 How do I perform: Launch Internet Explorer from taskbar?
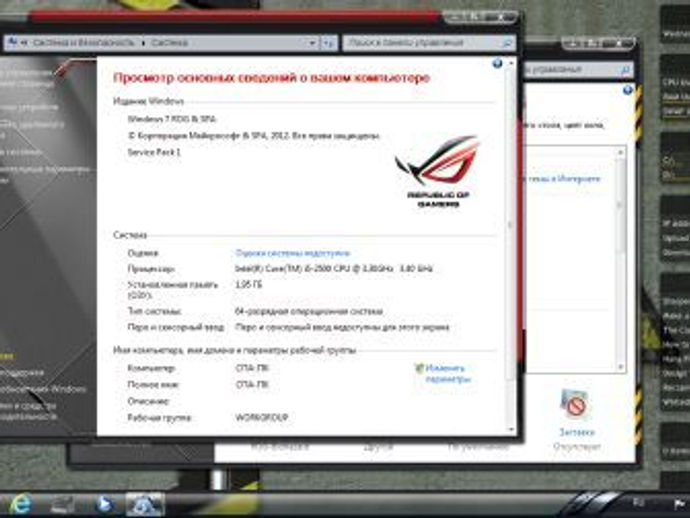pos(20,503)
